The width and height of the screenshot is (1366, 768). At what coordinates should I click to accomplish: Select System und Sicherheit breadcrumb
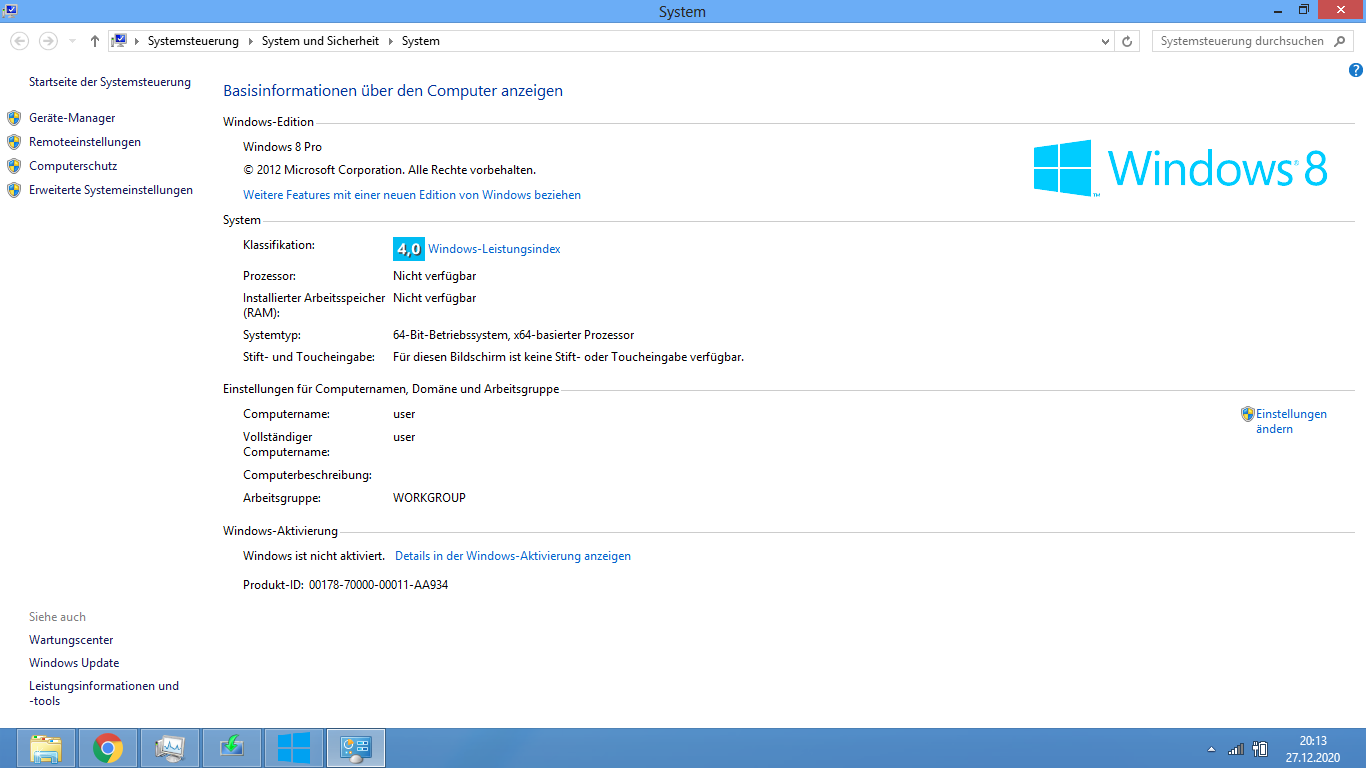[x=320, y=41]
